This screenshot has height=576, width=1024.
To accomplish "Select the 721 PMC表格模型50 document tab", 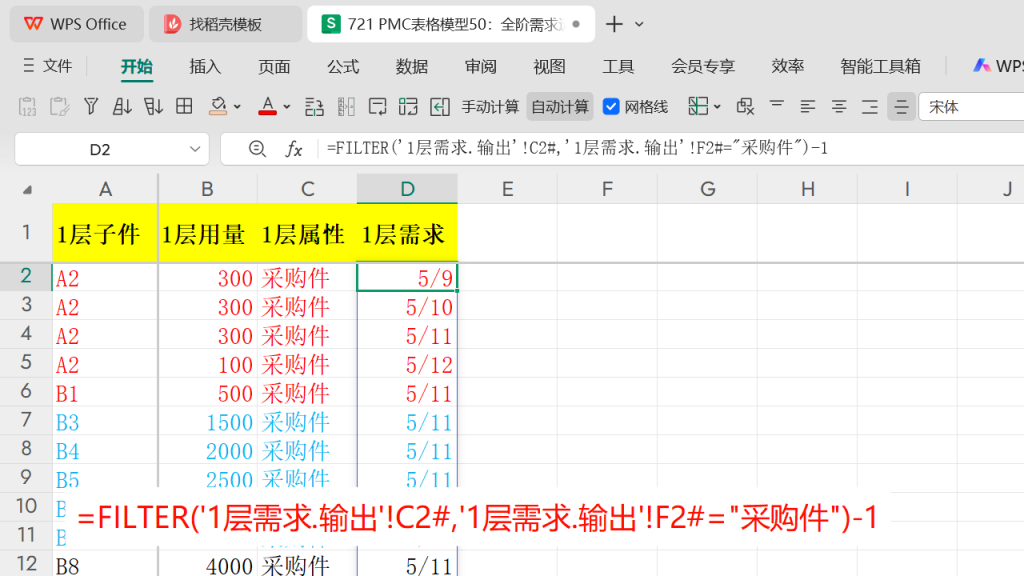I will pyautogui.click(x=451, y=24).
